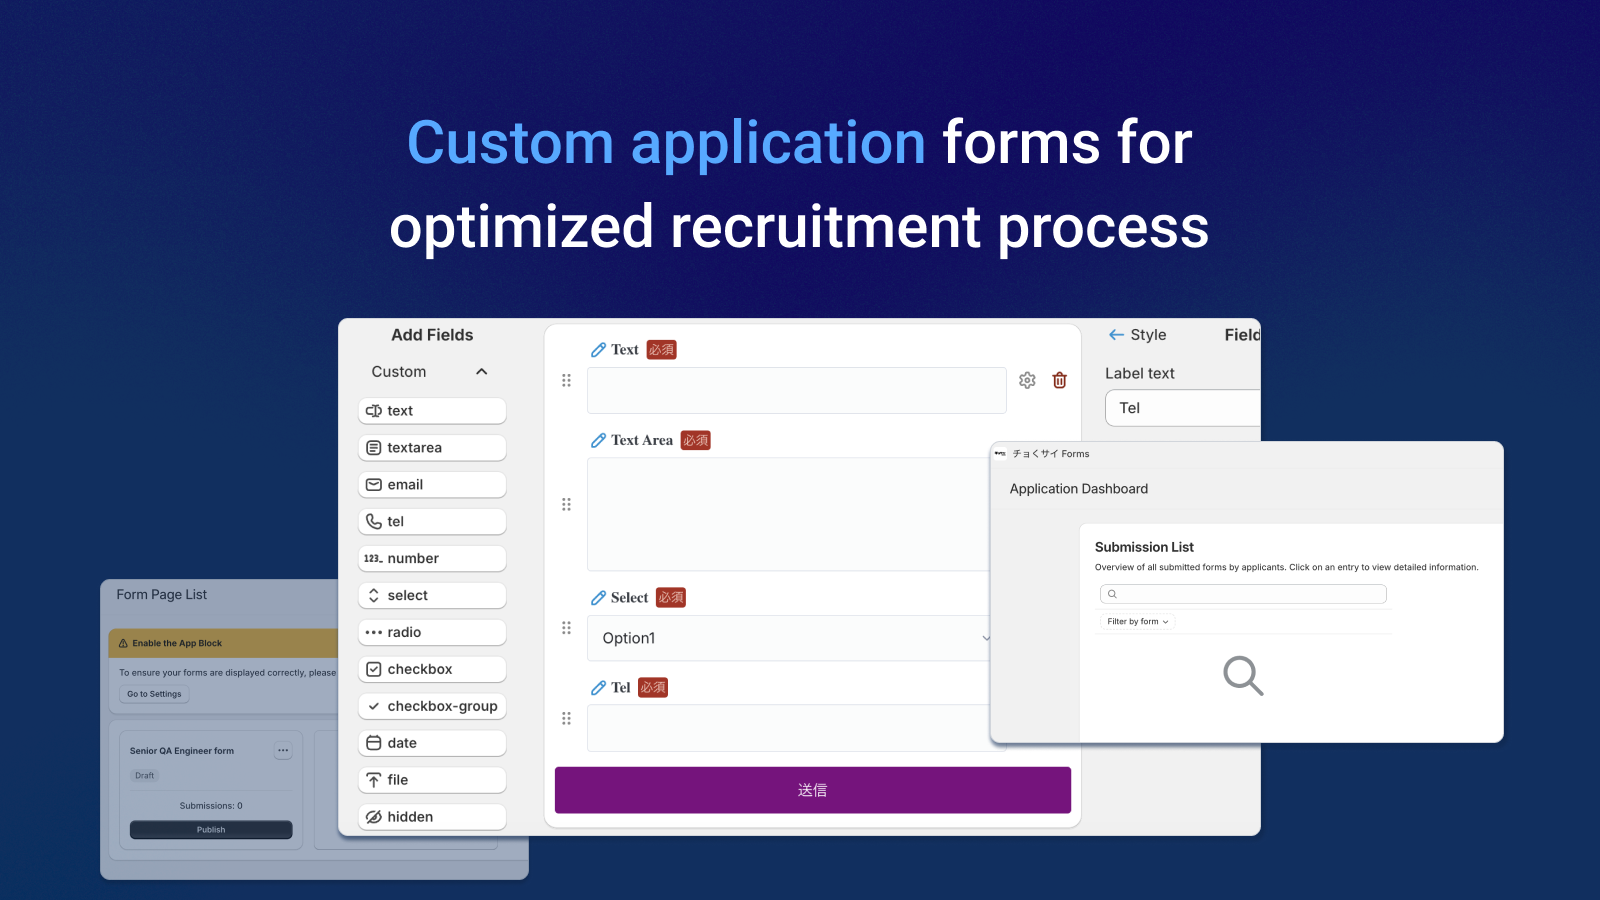1600x900 pixels.
Task: Add a hidden field from the sidebar
Action: click(431, 816)
